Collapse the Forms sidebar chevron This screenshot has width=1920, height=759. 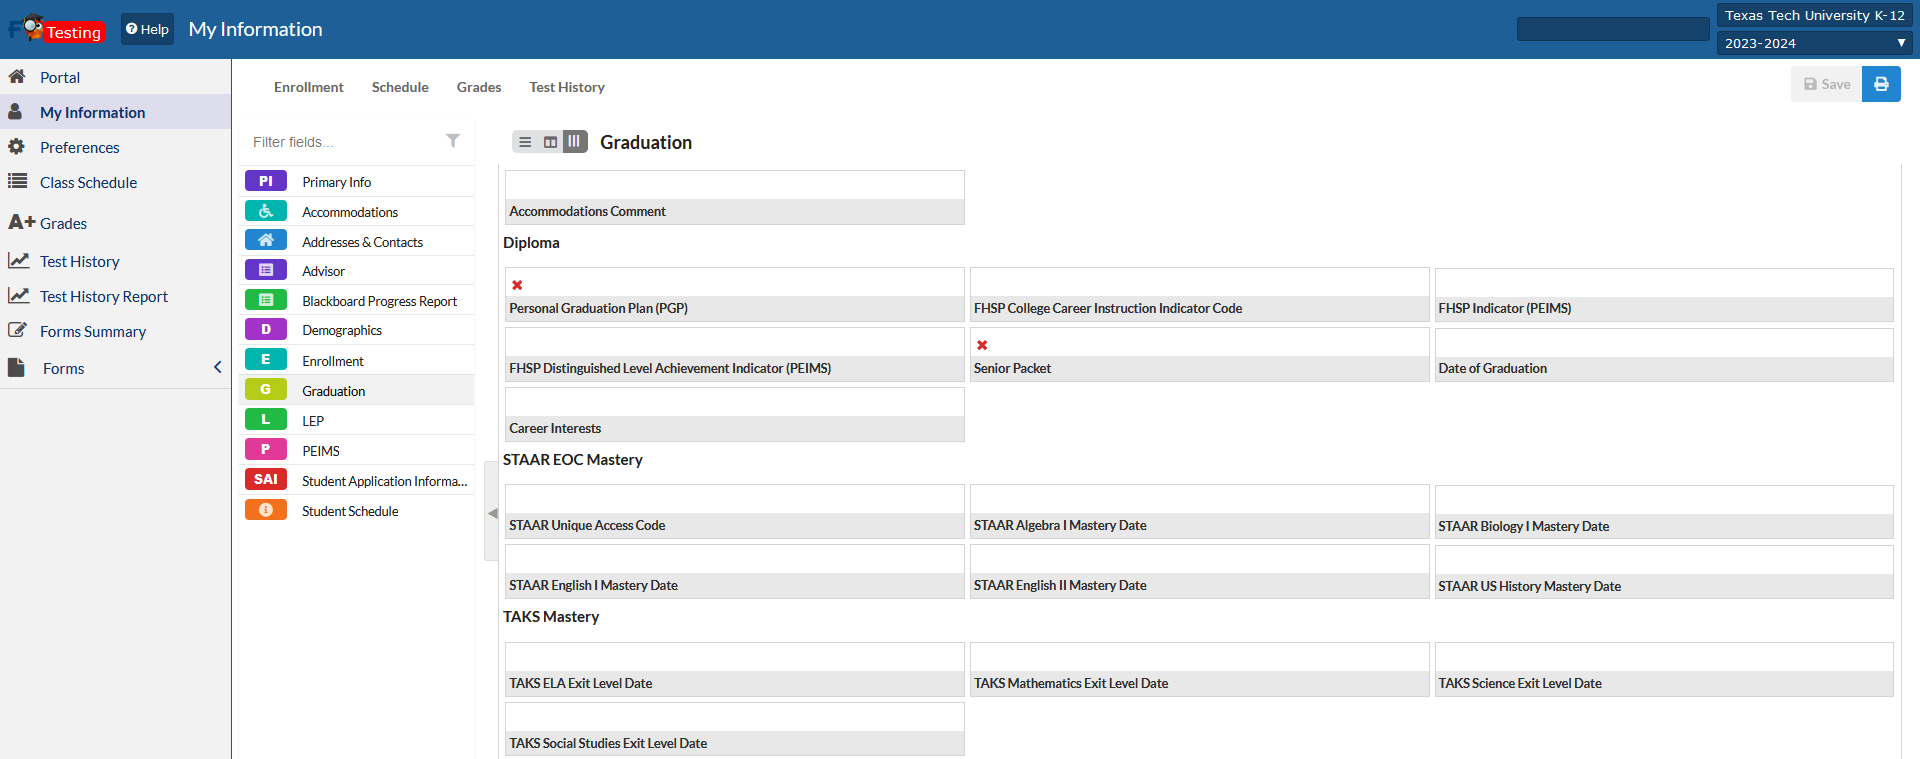(217, 368)
